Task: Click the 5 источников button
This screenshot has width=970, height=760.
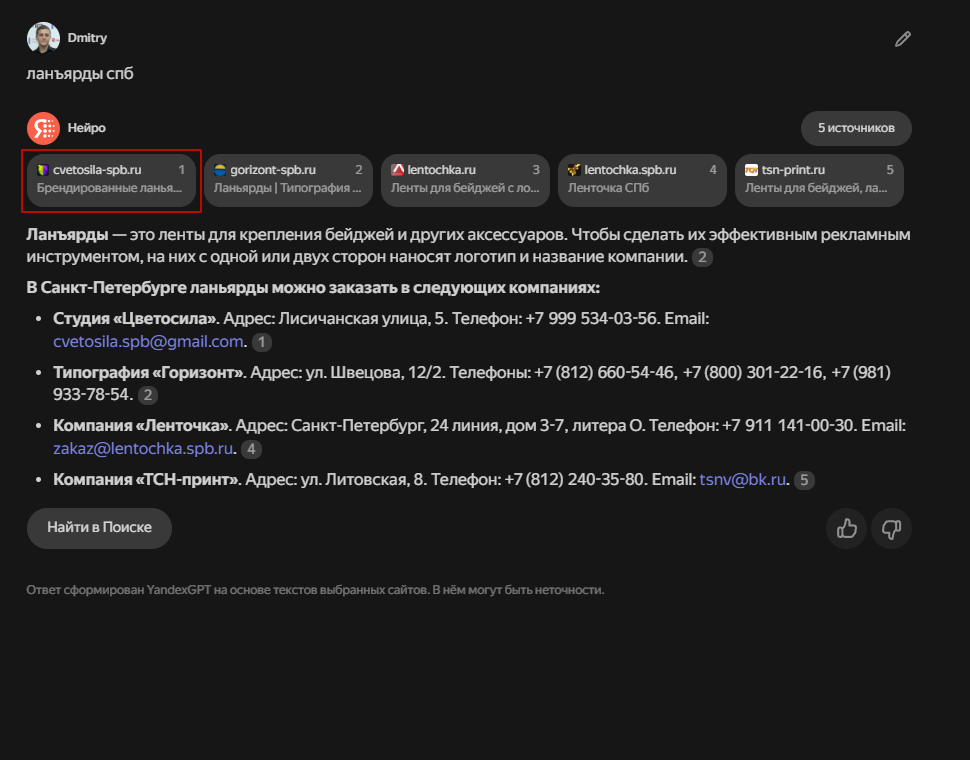Action: click(x=856, y=128)
